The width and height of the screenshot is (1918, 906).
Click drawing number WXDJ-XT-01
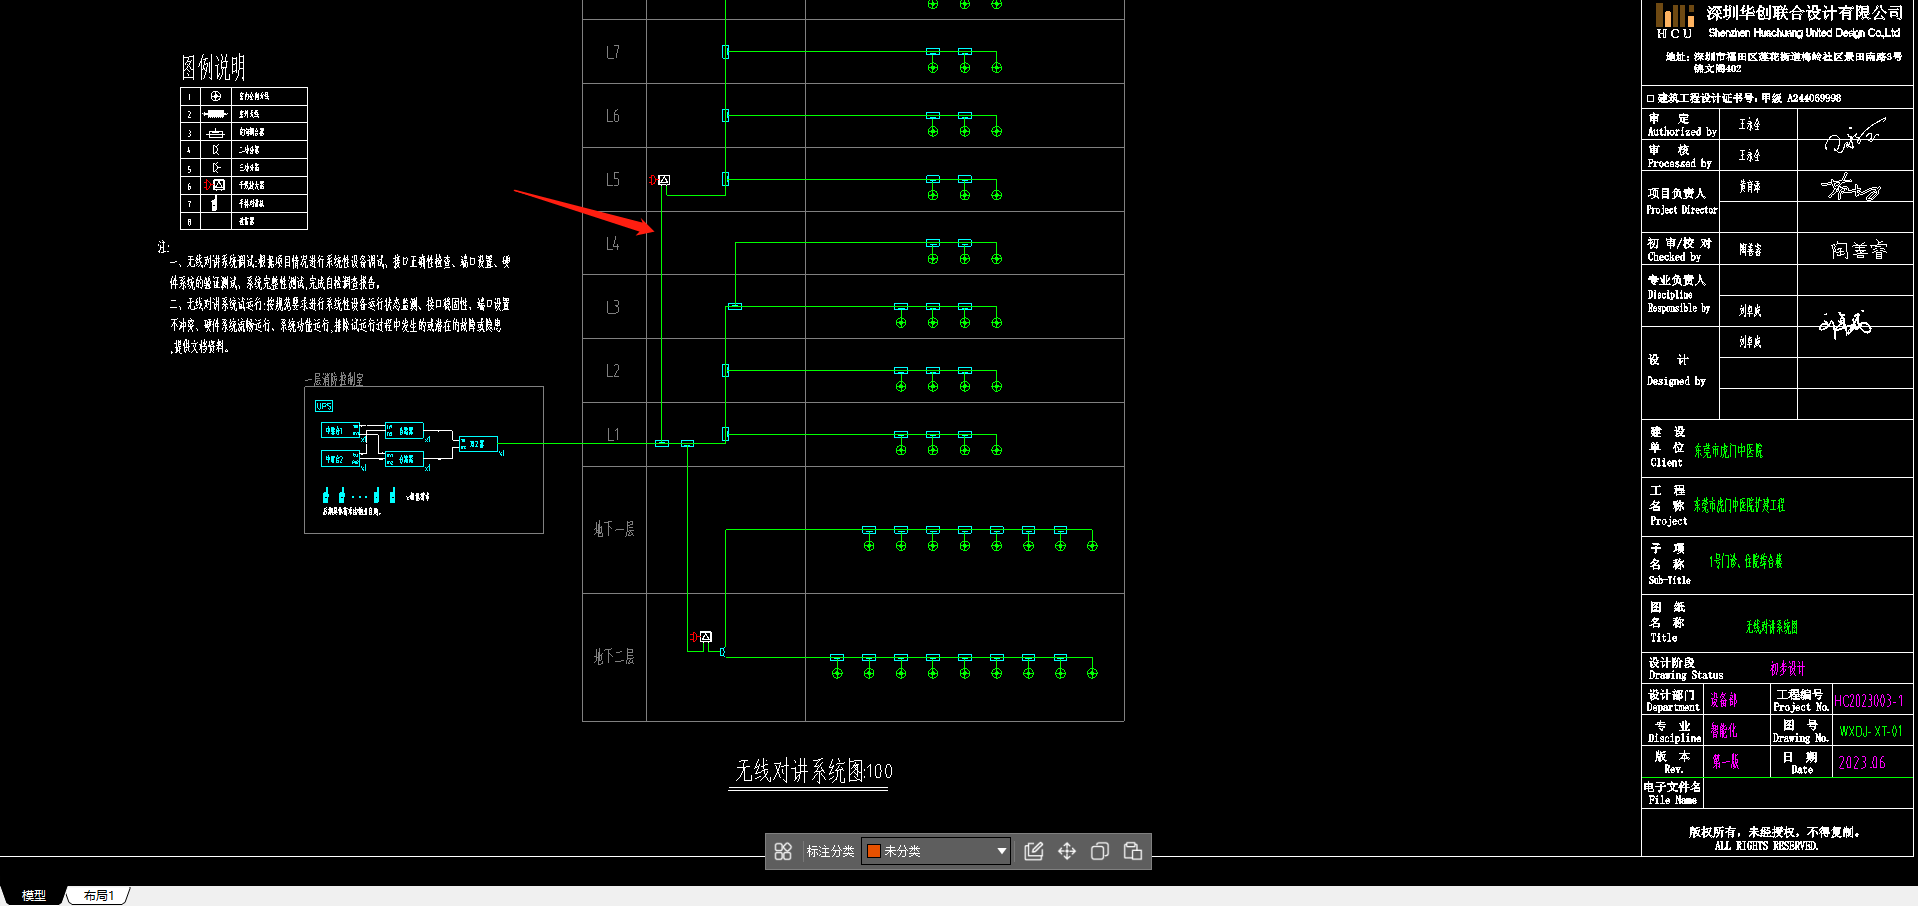(x=1871, y=731)
